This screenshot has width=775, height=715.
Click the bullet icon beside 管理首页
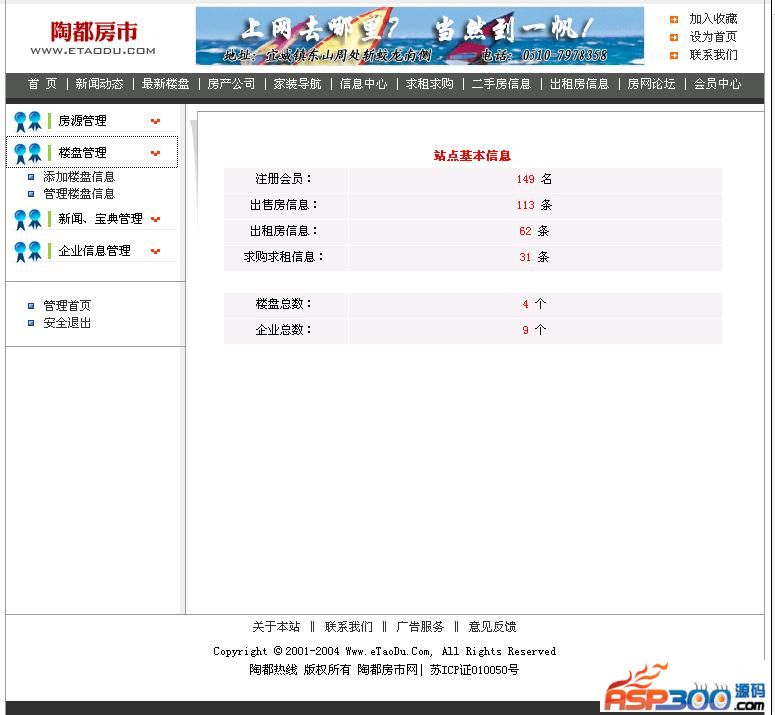pyautogui.click(x=31, y=306)
